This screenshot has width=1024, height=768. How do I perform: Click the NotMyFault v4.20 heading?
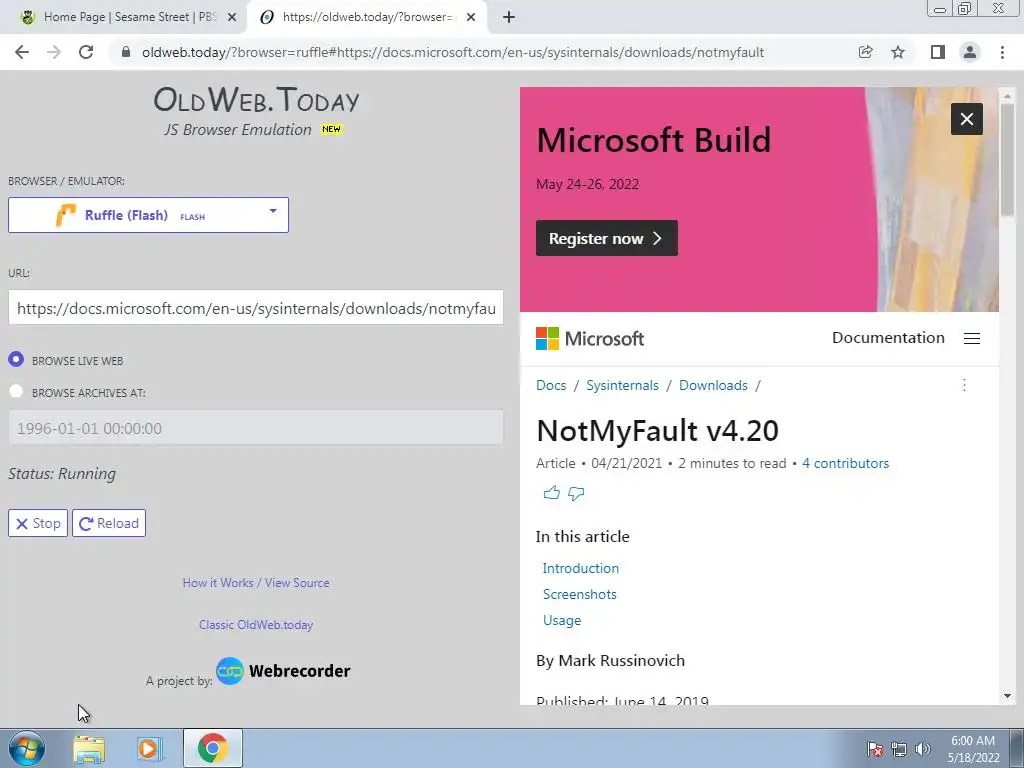pos(657,431)
